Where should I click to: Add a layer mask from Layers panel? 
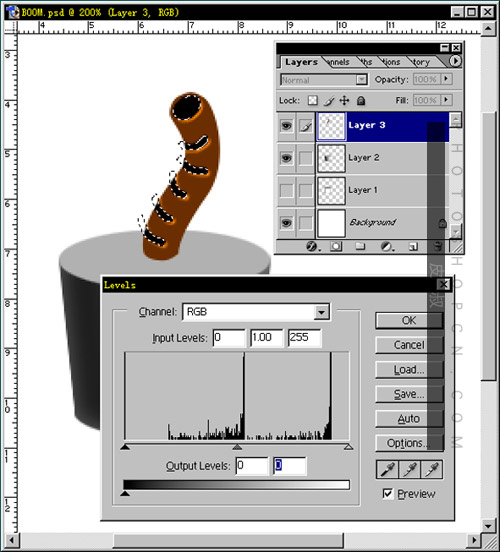pyautogui.click(x=336, y=246)
